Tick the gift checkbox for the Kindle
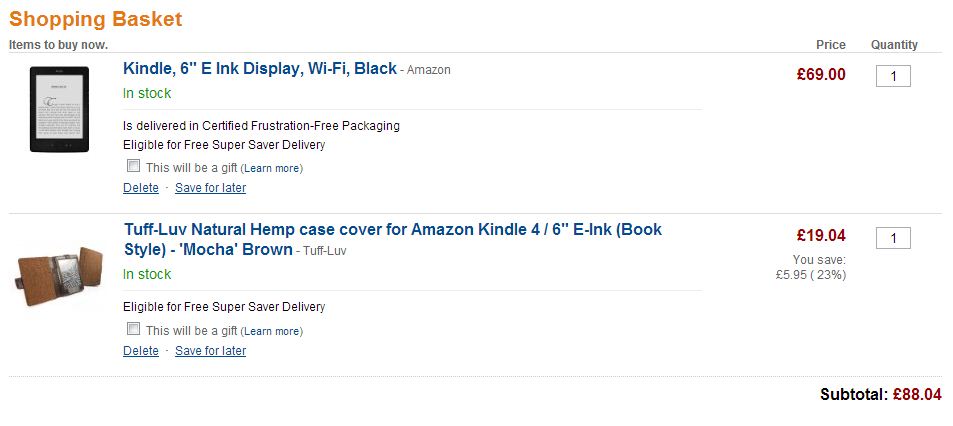Screen dimensions: 953x426 tap(133, 166)
